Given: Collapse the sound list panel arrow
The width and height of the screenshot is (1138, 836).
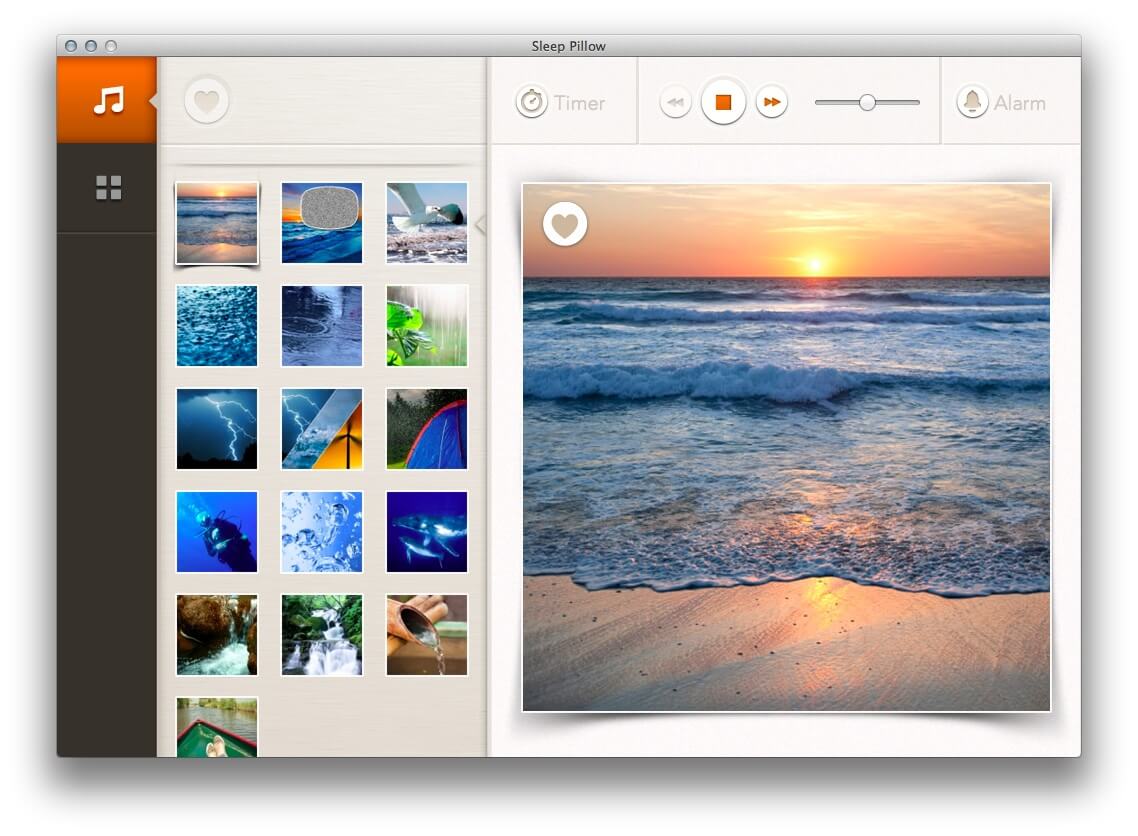Looking at the screenshot, I should [480, 226].
